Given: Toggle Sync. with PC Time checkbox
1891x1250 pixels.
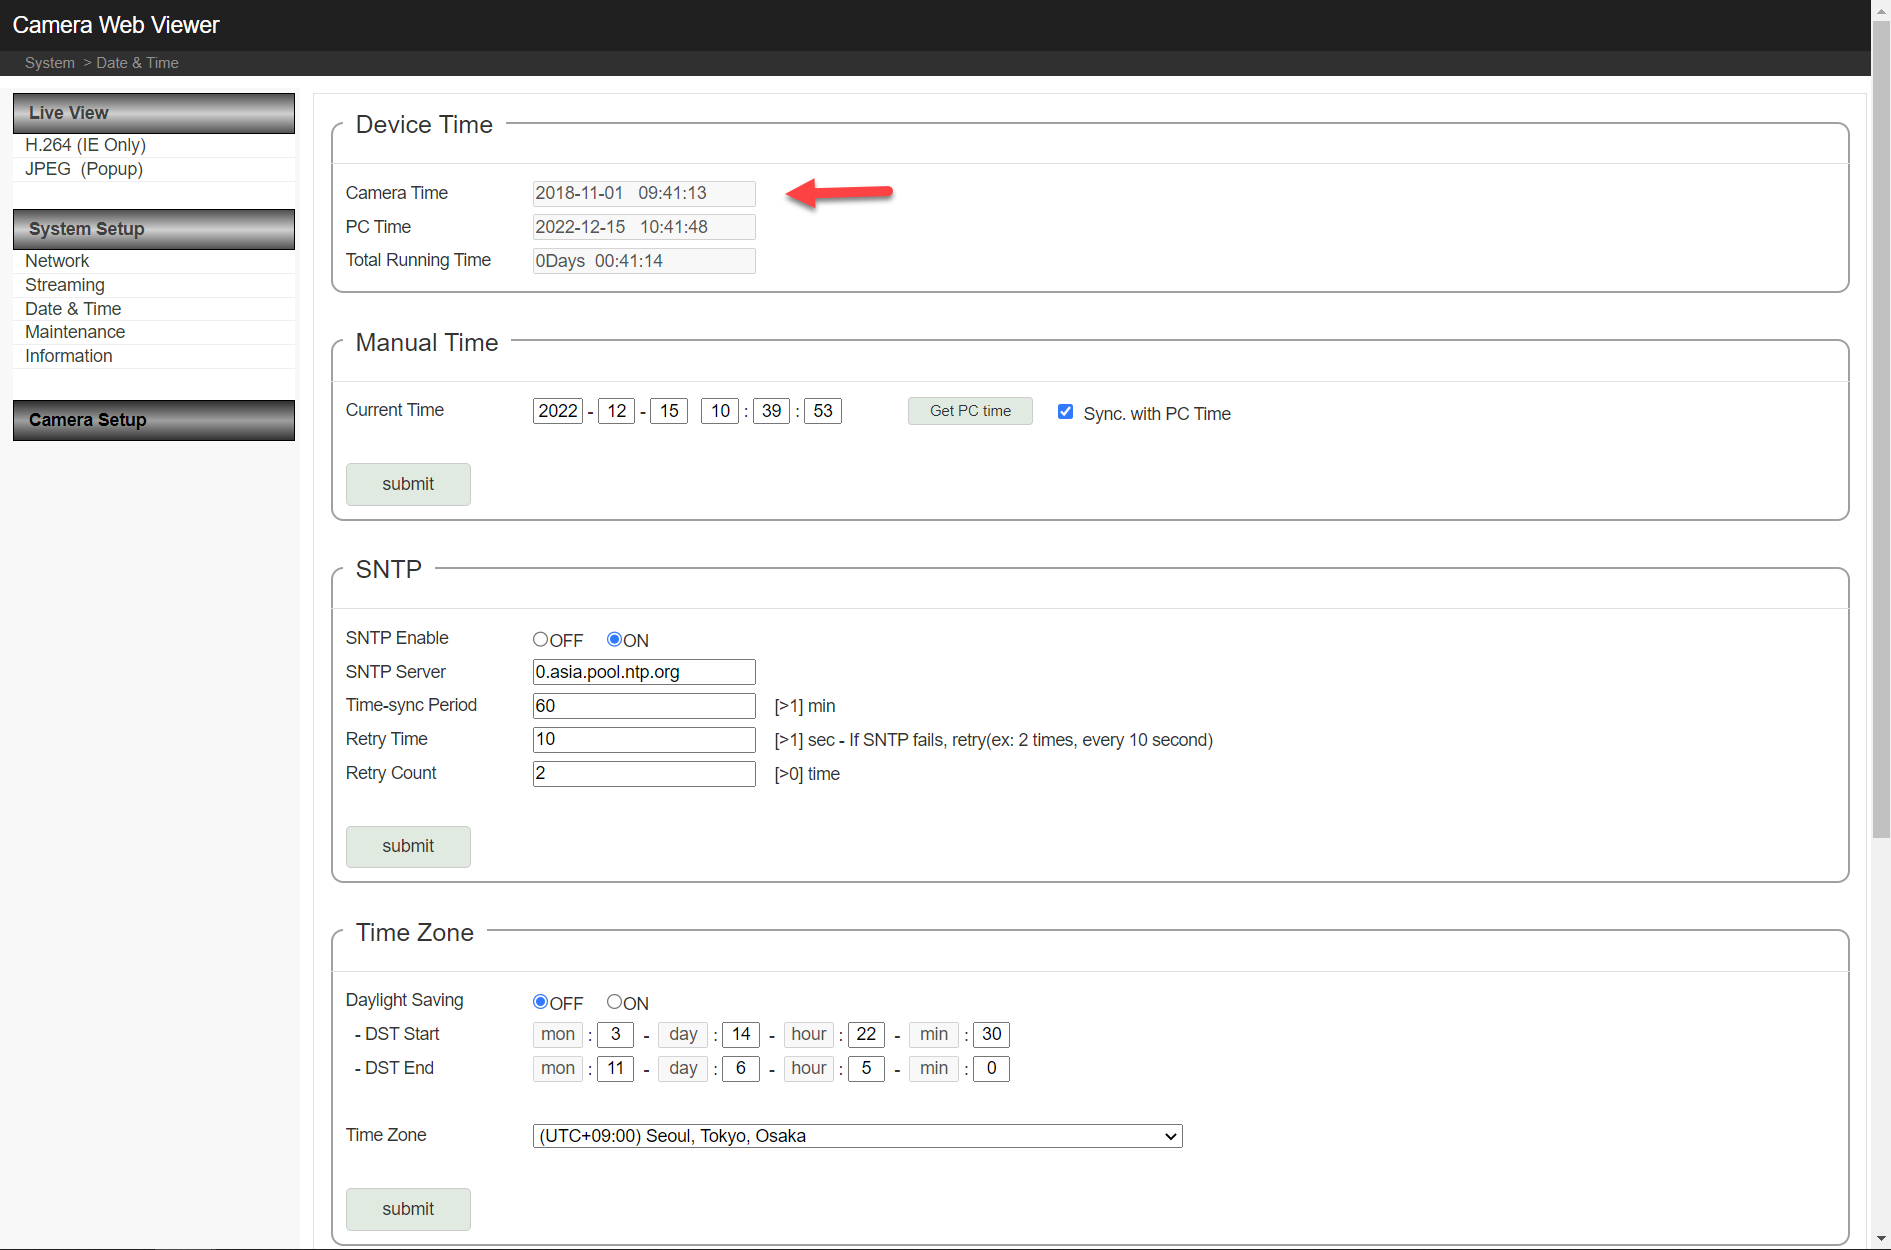Looking at the screenshot, I should [x=1066, y=412].
